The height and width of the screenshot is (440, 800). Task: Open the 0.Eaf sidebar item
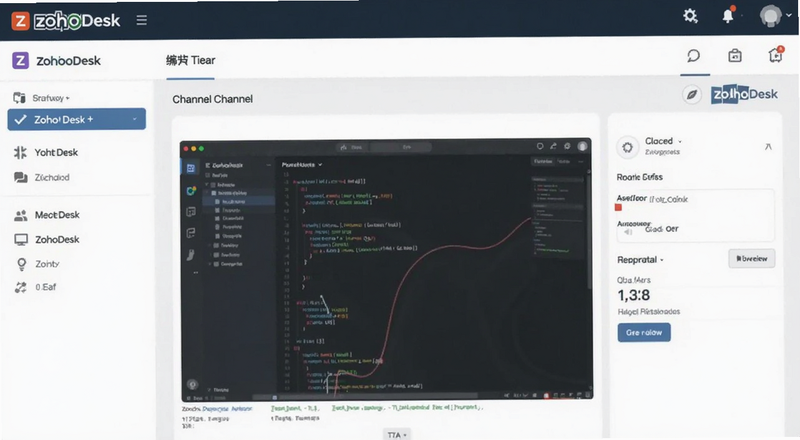tap(35, 287)
